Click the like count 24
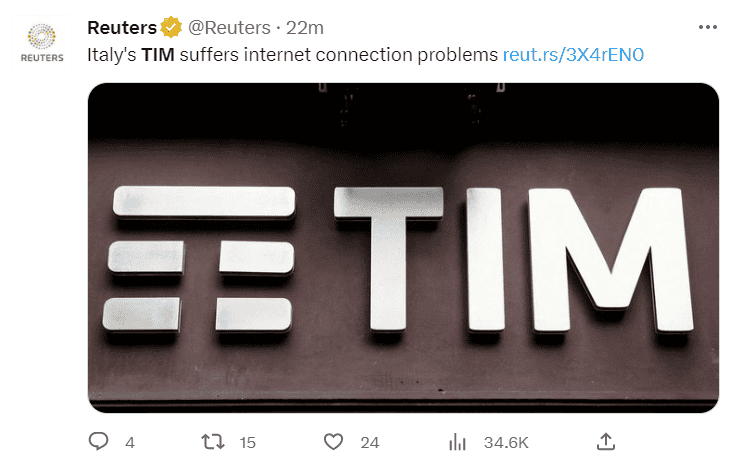Screen dimensions: 740x467 click(x=370, y=443)
